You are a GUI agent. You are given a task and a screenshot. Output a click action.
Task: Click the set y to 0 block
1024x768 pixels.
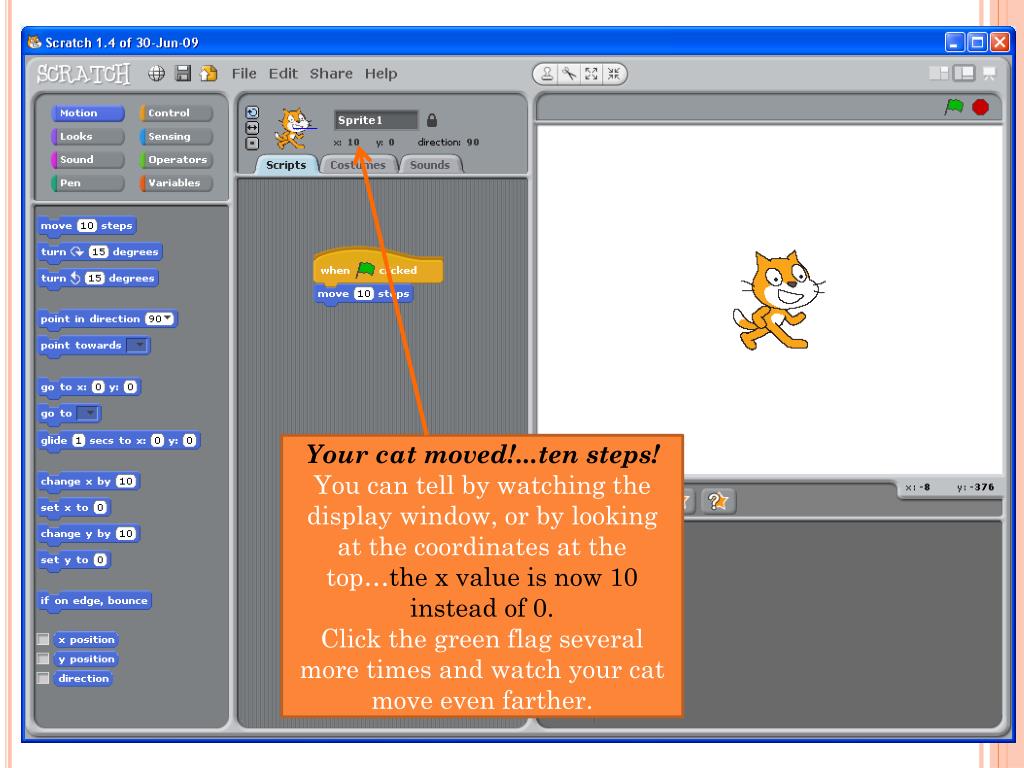click(74, 560)
